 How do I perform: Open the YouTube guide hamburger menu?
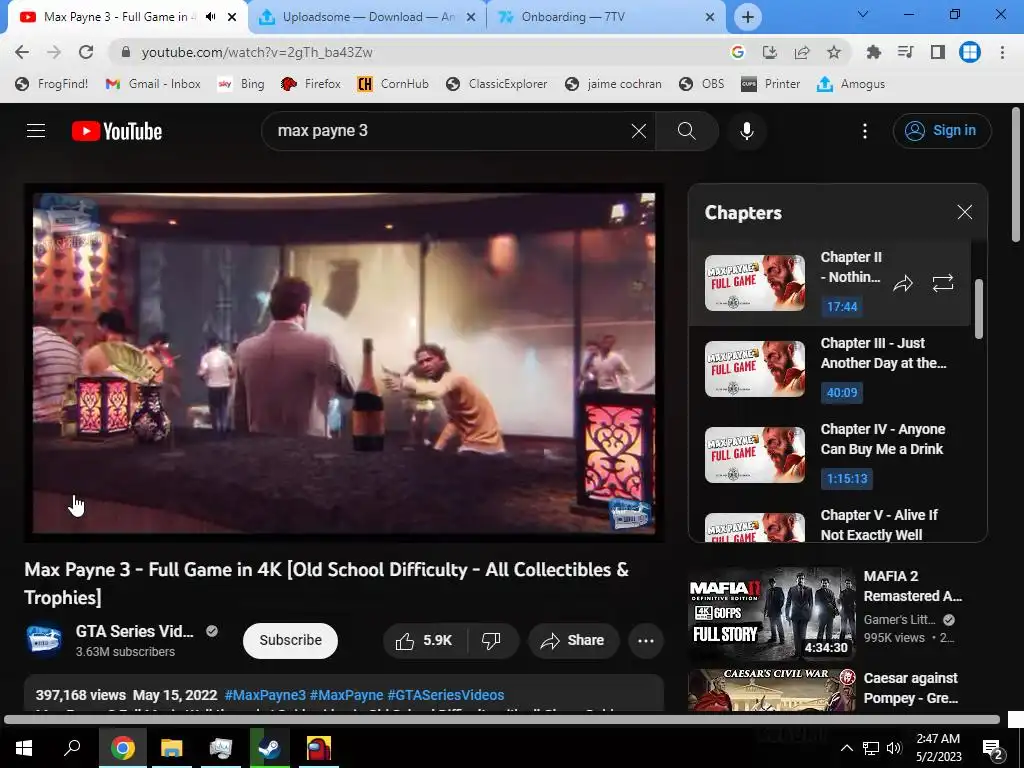coord(36,131)
